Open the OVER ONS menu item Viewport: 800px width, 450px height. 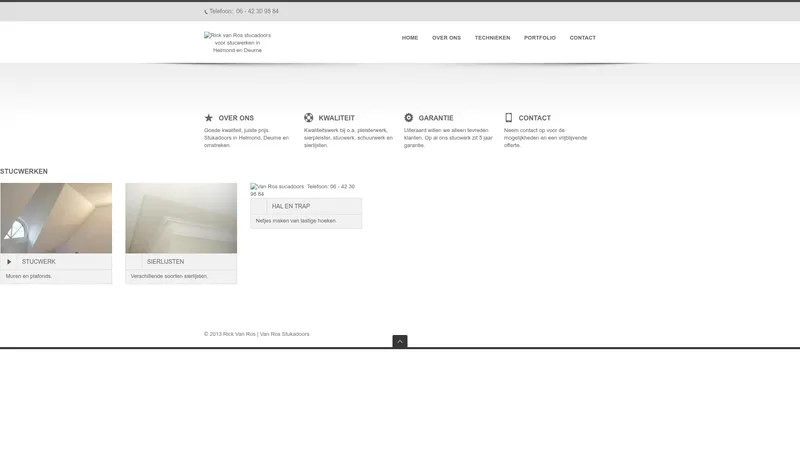tap(446, 38)
